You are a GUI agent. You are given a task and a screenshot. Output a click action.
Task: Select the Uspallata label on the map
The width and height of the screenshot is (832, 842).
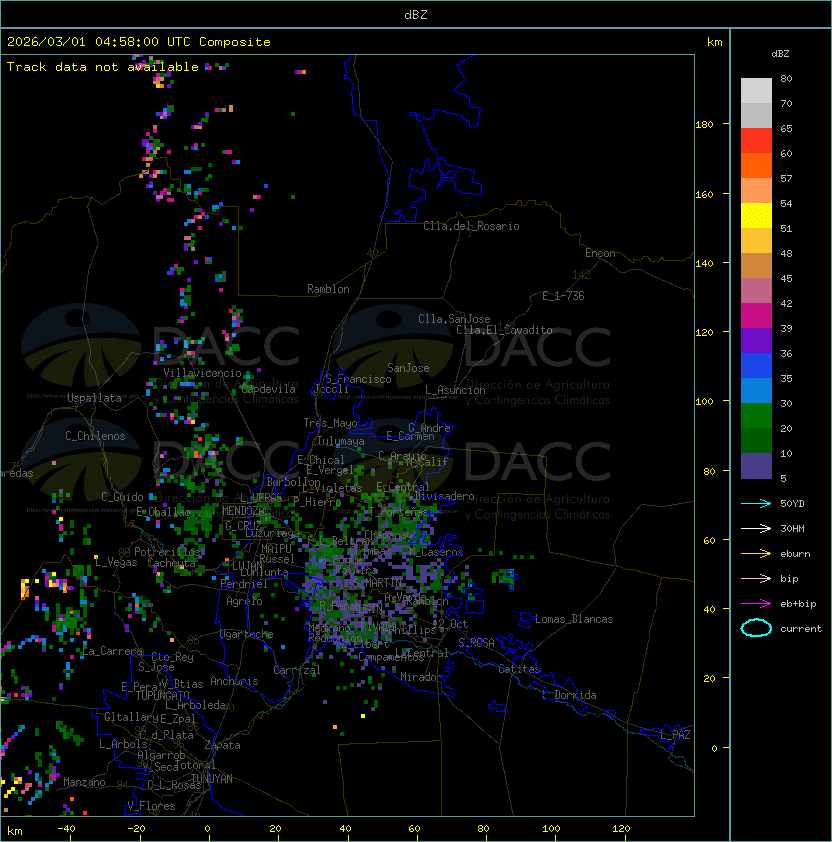click(94, 398)
